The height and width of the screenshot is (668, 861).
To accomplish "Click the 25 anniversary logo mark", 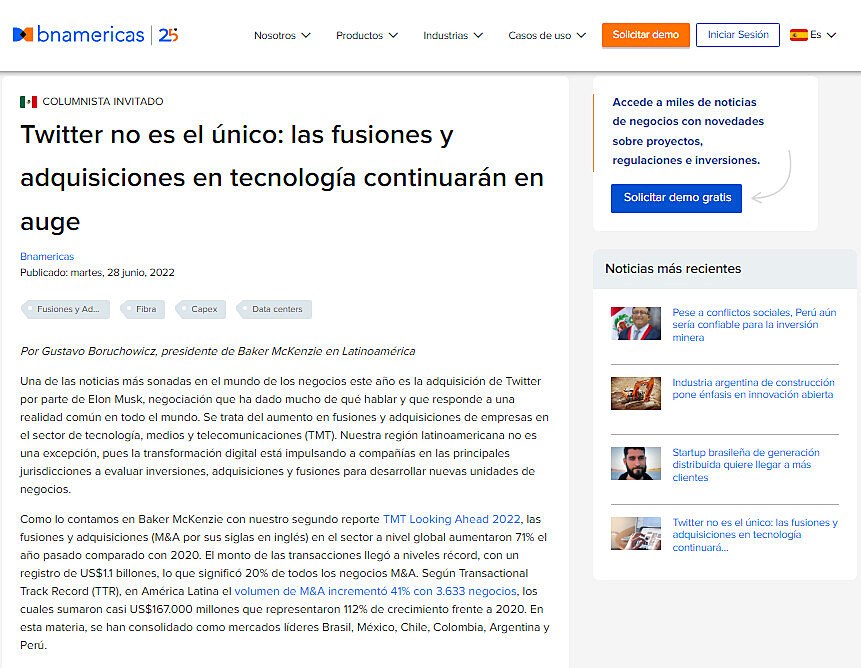I will click(168, 35).
